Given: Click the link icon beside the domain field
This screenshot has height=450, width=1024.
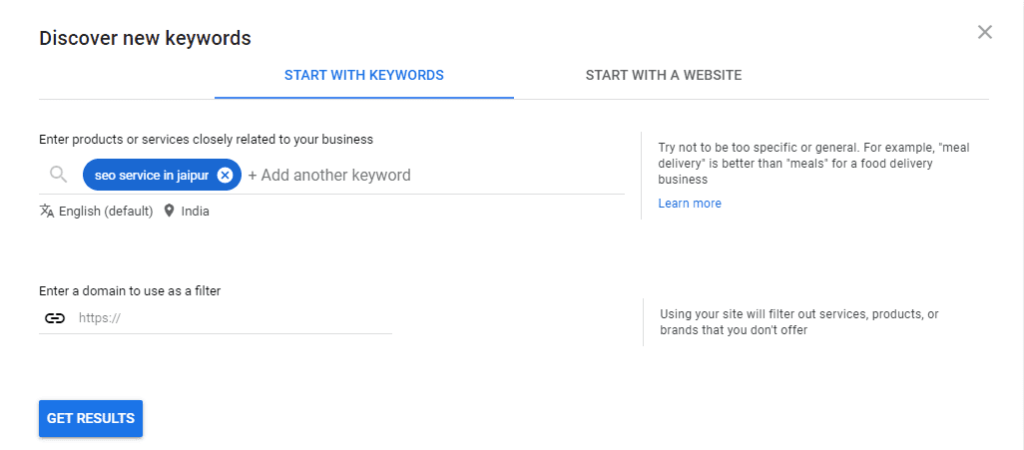Looking at the screenshot, I should click(55, 318).
